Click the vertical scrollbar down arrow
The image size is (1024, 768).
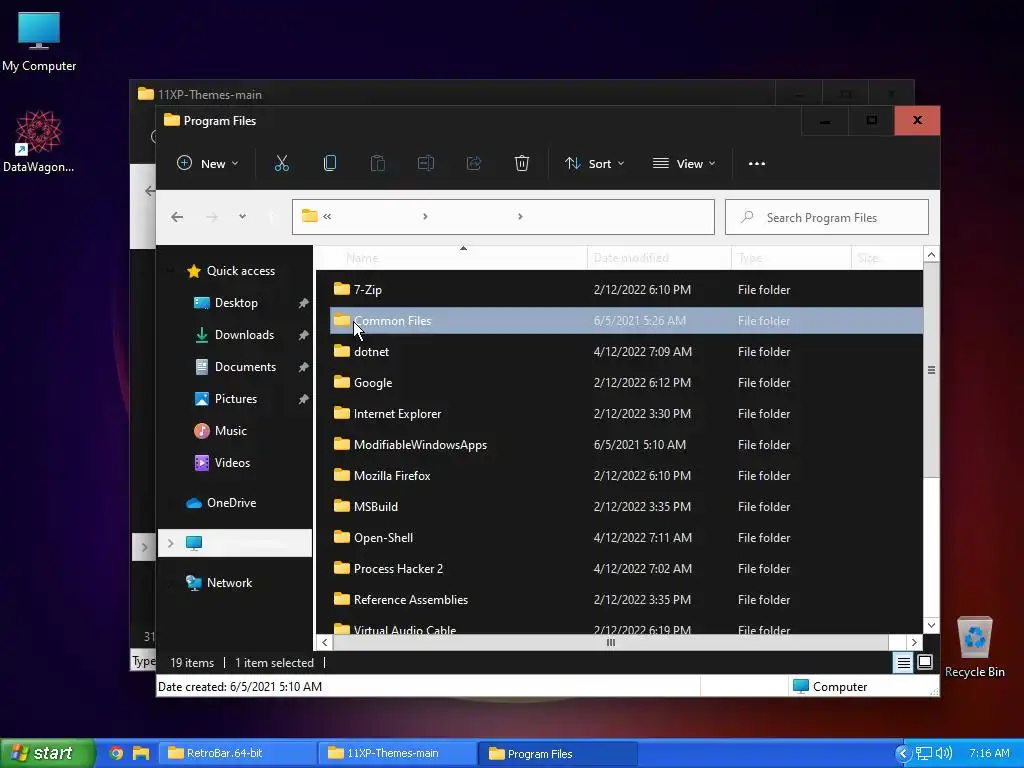(x=932, y=625)
